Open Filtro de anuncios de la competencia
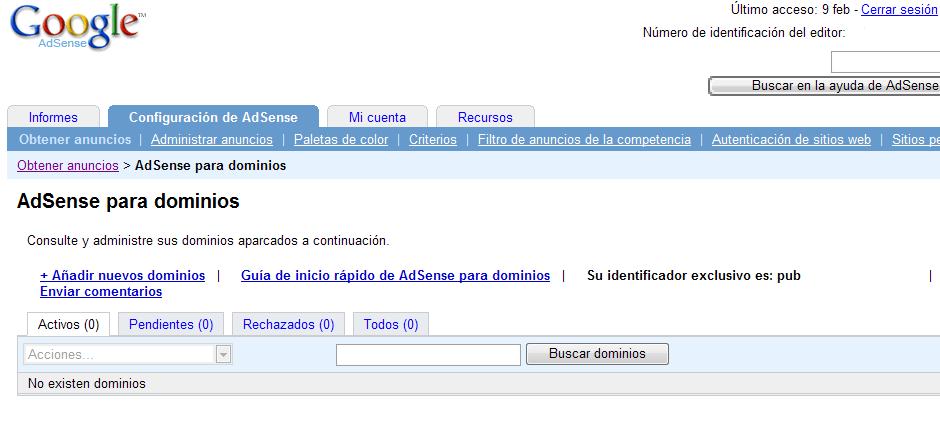 (584, 140)
